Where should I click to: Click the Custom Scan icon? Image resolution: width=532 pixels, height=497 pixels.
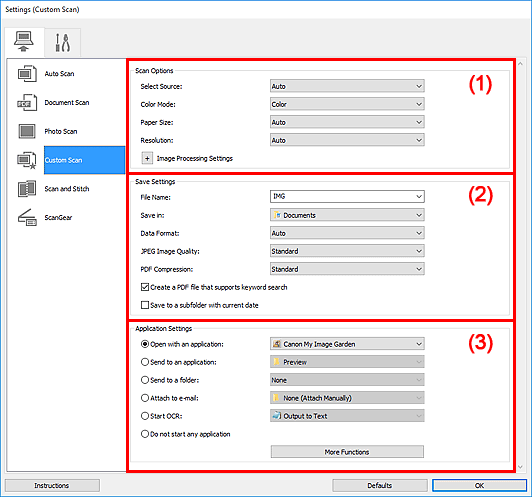point(27,160)
